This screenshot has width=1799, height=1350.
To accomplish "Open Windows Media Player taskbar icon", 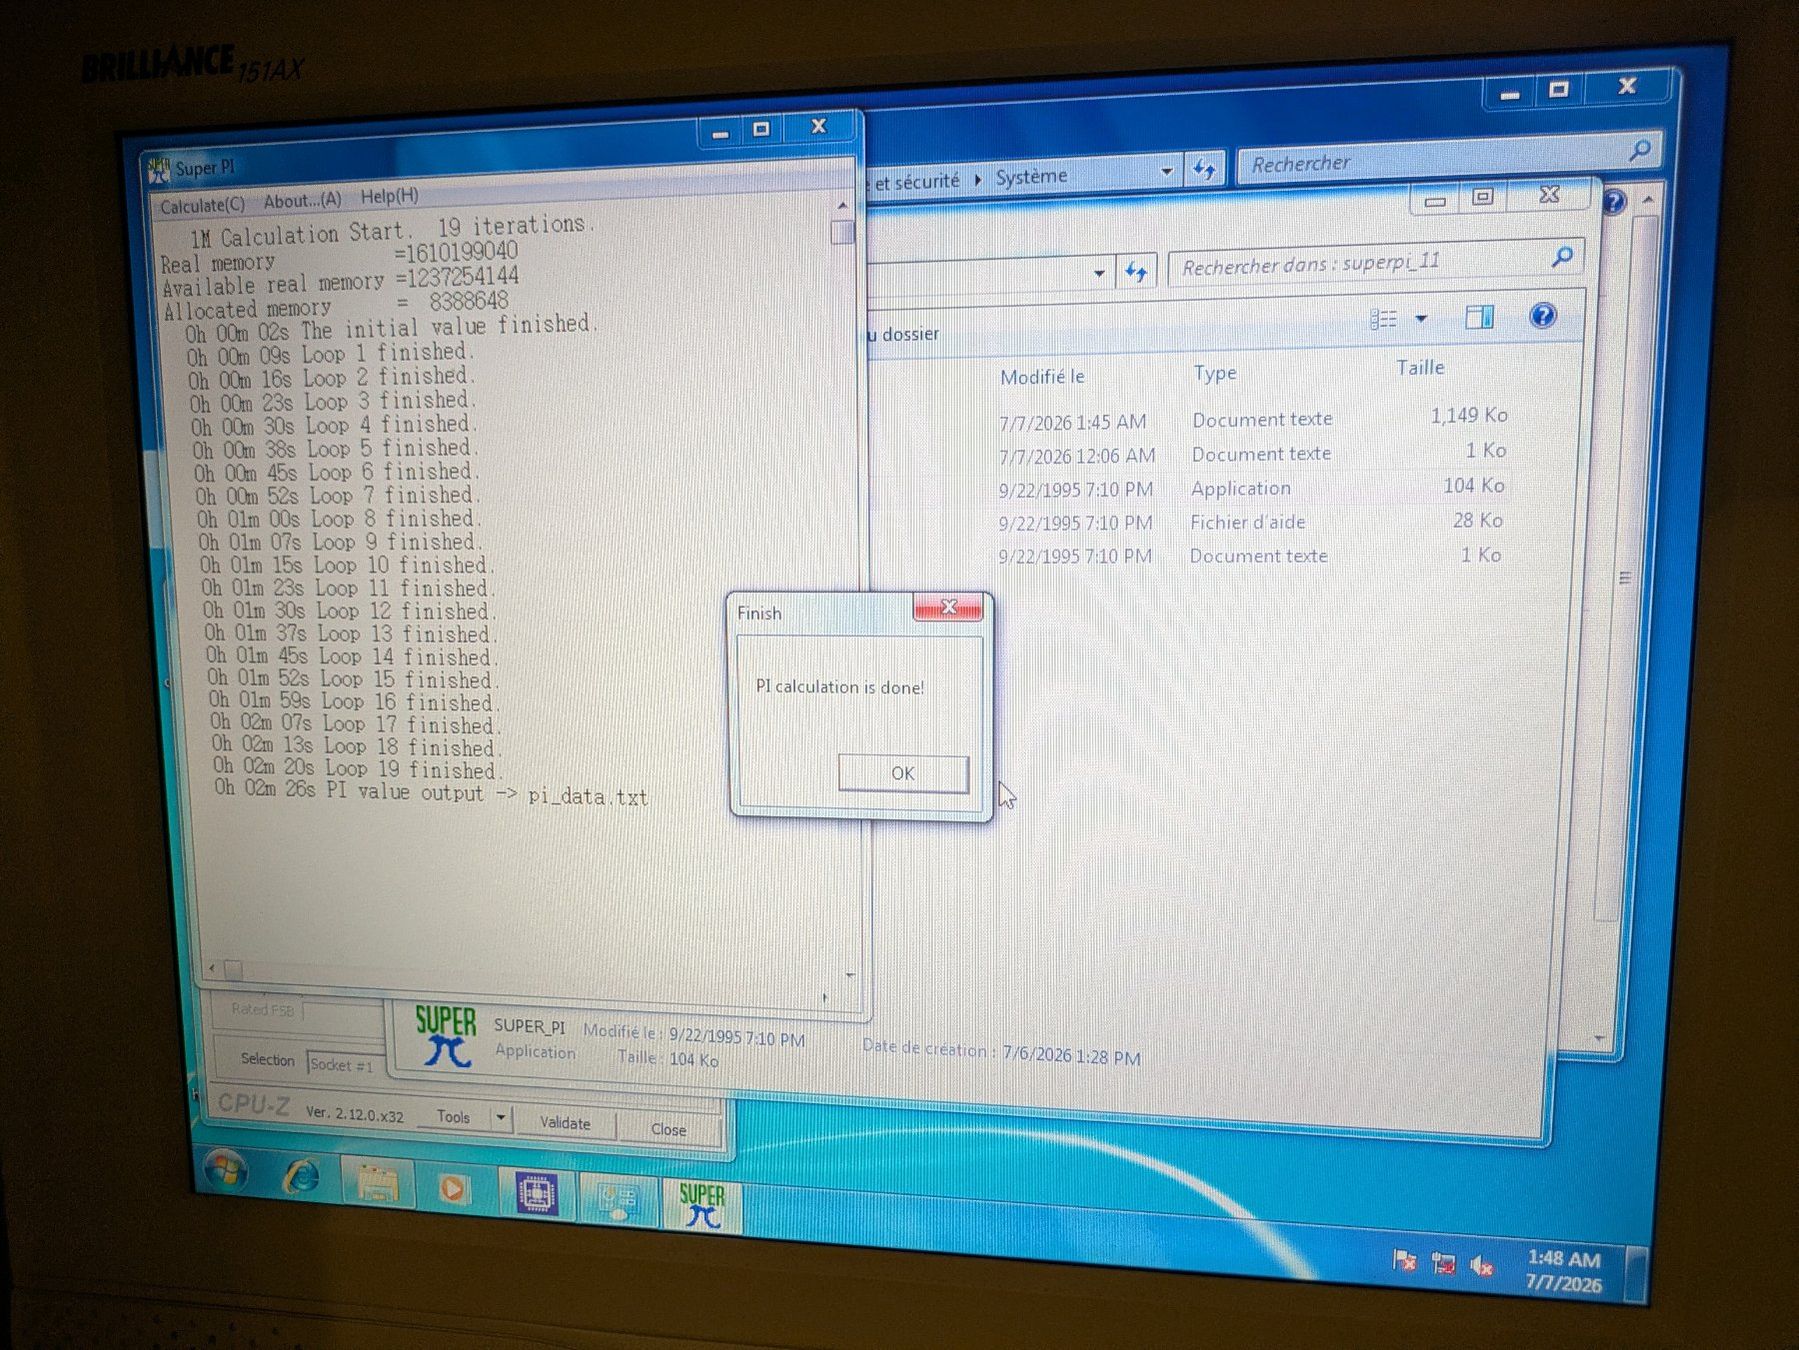I will click(453, 1188).
